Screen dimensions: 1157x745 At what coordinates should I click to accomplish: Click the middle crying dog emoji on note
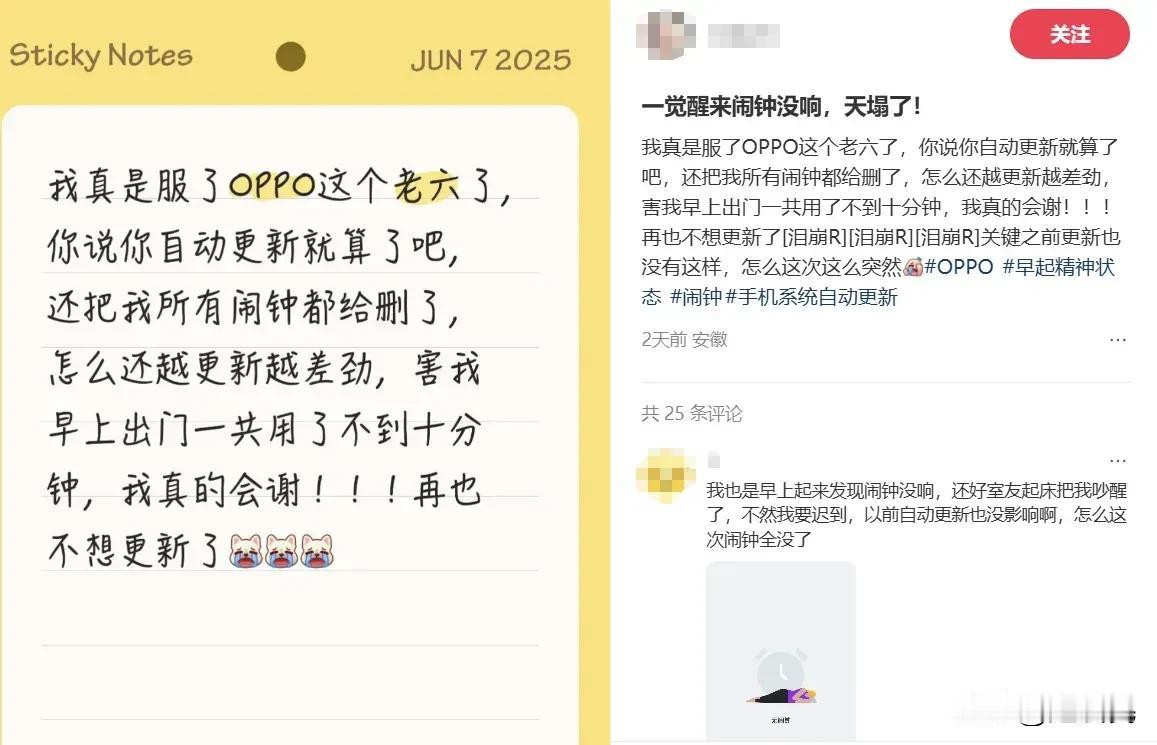pos(281,550)
